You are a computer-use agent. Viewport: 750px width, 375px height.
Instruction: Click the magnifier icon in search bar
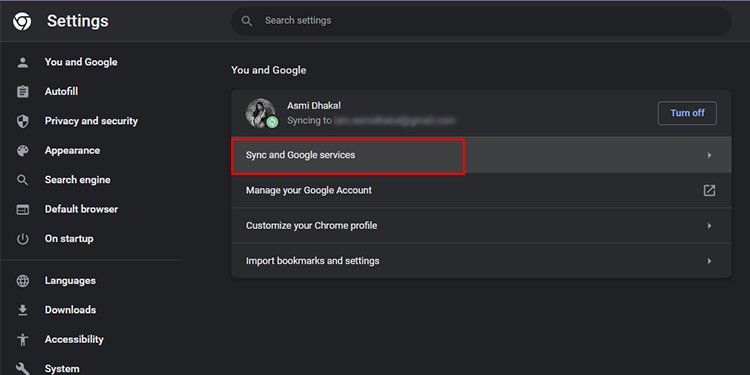tap(247, 21)
